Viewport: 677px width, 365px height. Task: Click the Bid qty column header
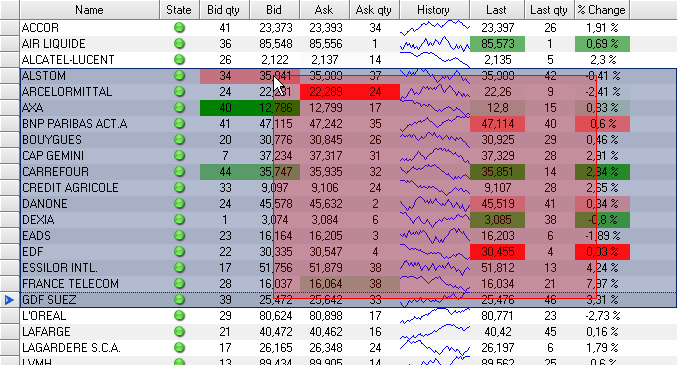[225, 10]
